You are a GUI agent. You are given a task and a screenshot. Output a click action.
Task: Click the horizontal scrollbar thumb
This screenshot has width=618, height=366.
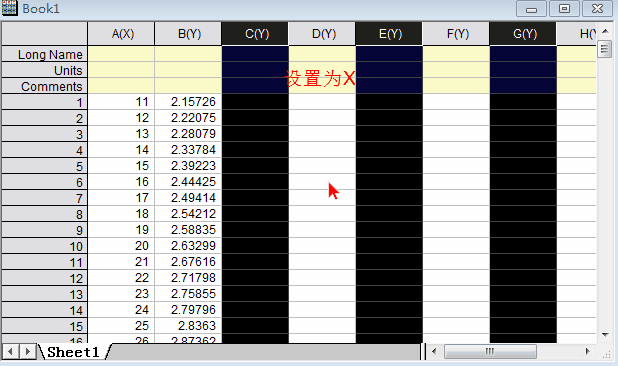490,351
